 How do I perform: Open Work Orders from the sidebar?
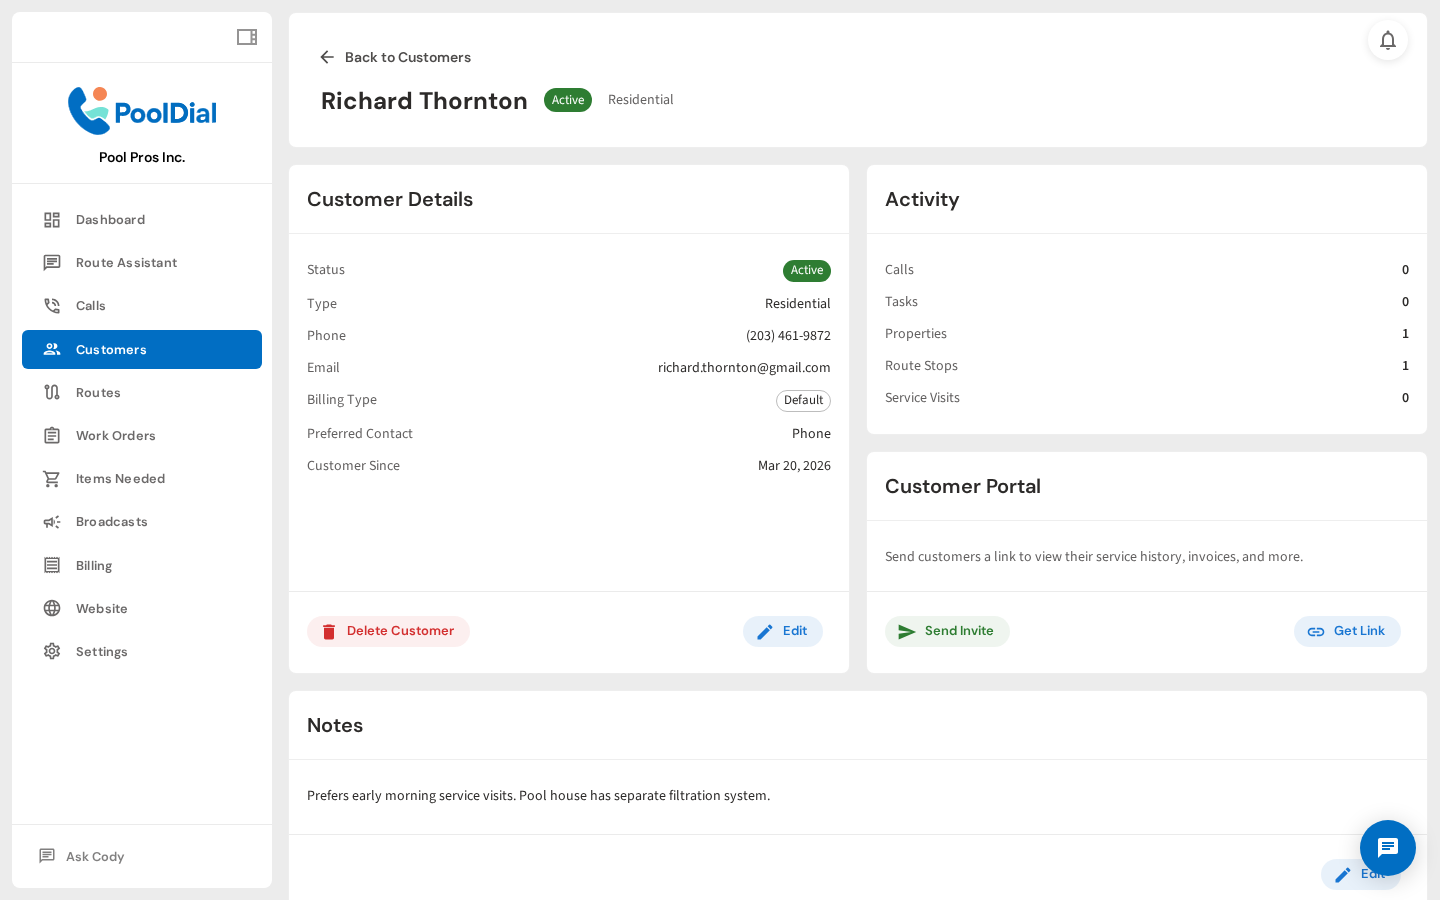[x=114, y=435]
